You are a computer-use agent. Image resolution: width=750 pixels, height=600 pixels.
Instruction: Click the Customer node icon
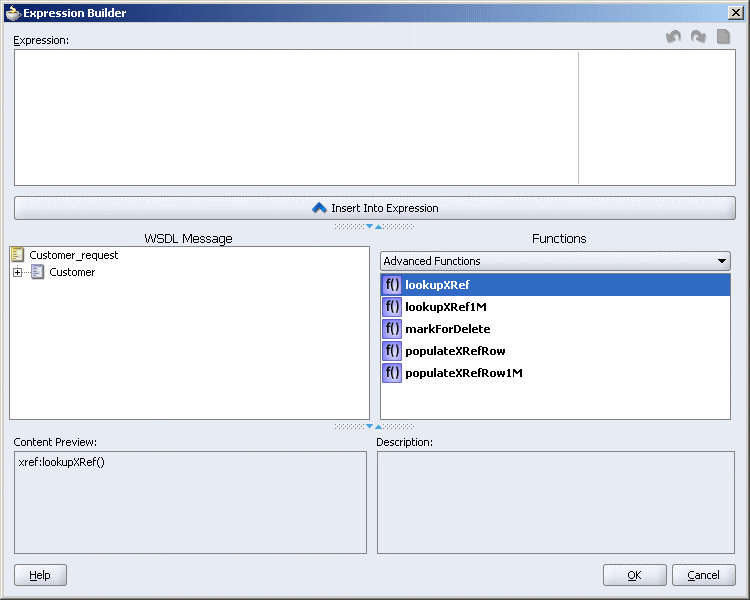(x=37, y=272)
